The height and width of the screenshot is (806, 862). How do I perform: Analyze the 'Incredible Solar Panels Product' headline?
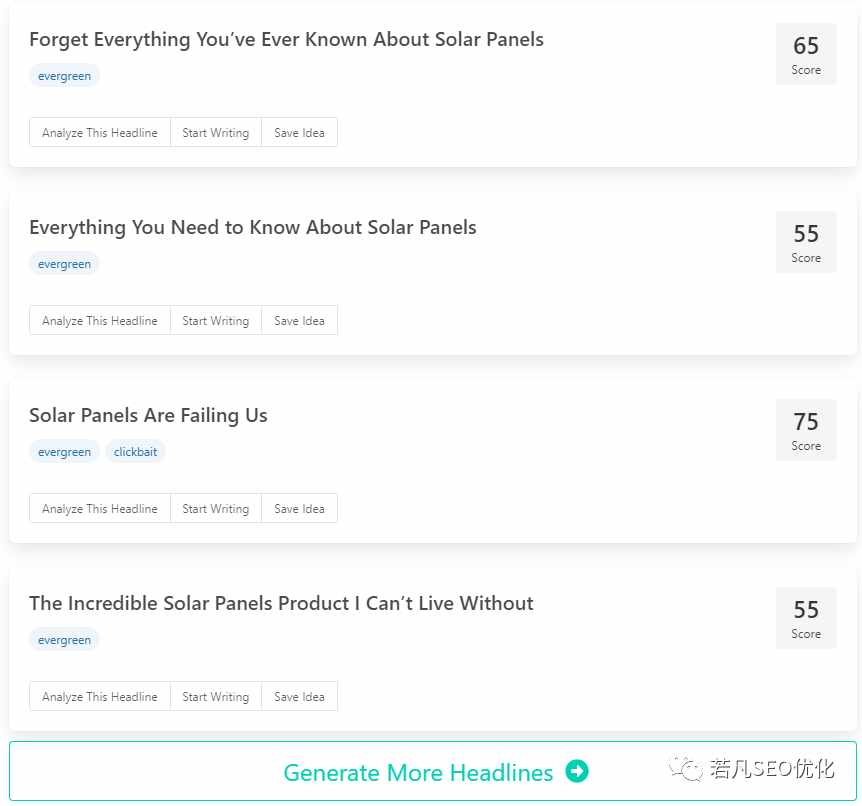[x=100, y=697]
